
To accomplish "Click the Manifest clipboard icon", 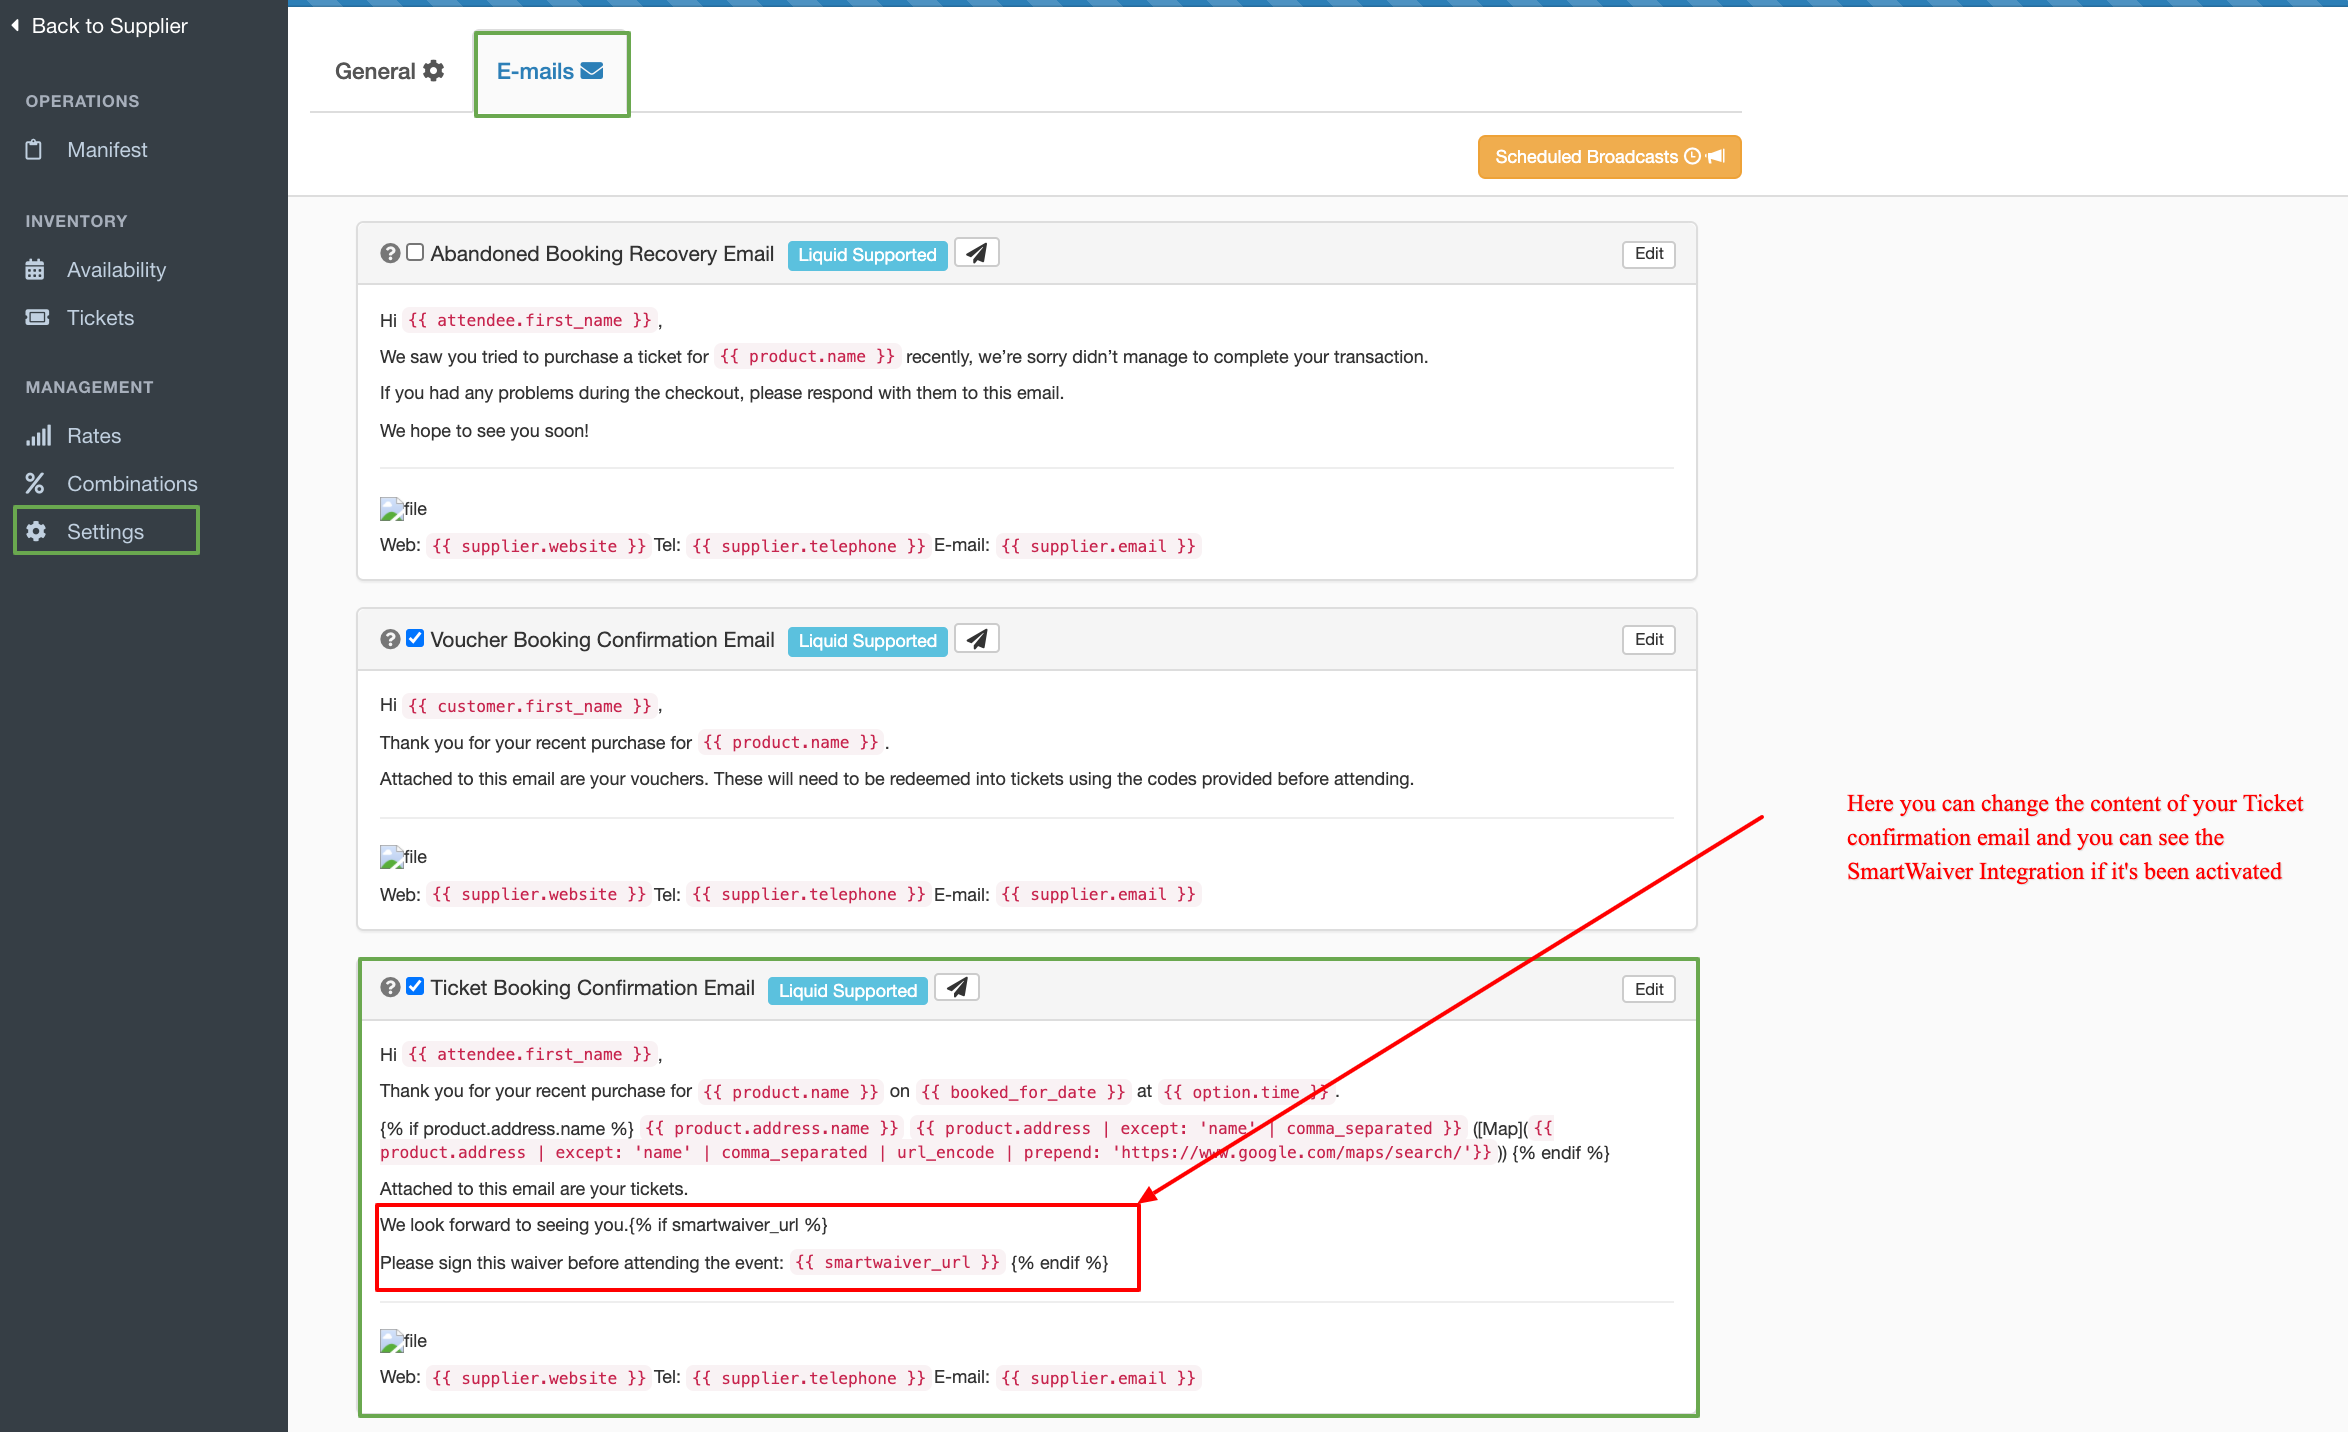I will click(34, 150).
